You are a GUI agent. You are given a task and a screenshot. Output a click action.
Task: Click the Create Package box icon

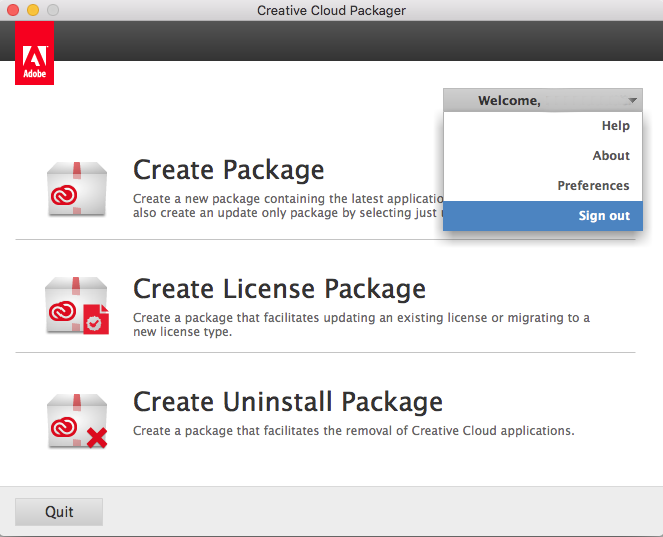(77, 189)
